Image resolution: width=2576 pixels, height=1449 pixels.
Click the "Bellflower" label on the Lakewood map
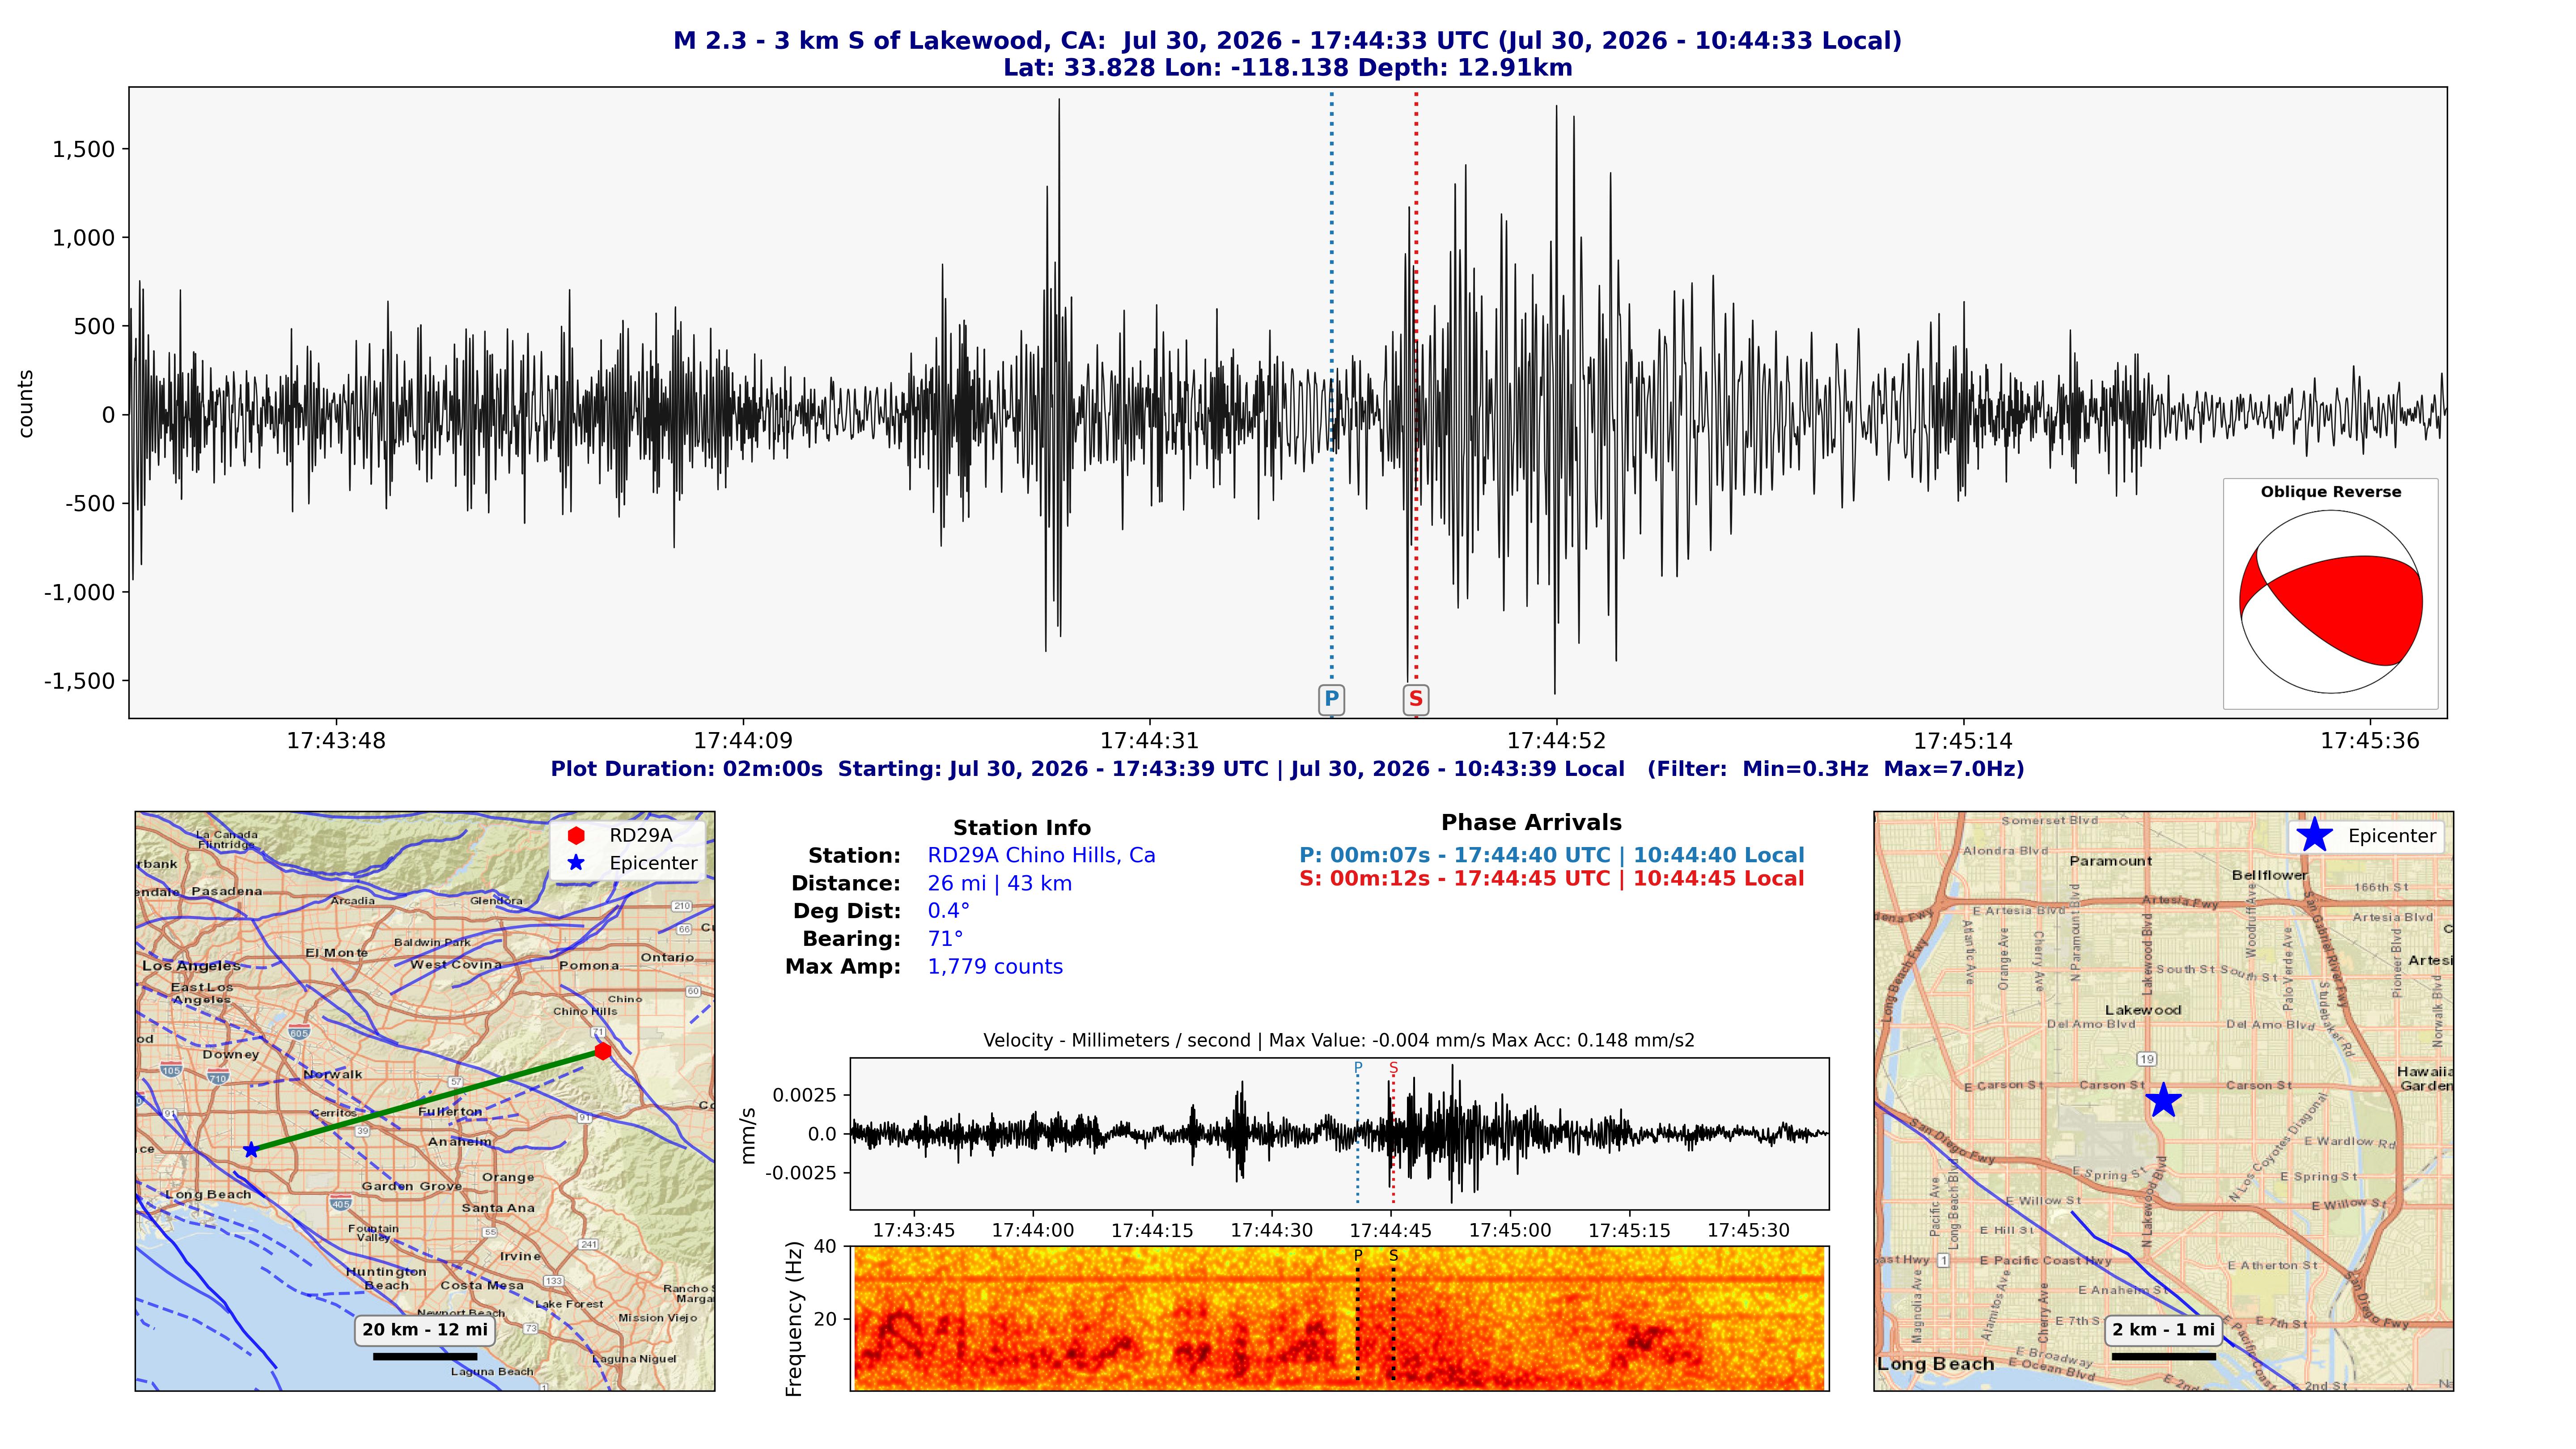[x=2269, y=875]
